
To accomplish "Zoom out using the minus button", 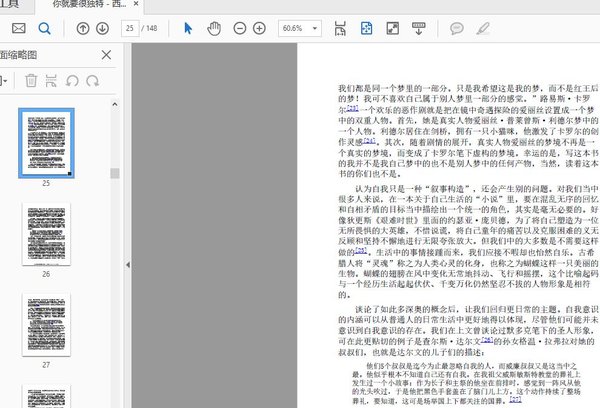I will click(x=239, y=29).
